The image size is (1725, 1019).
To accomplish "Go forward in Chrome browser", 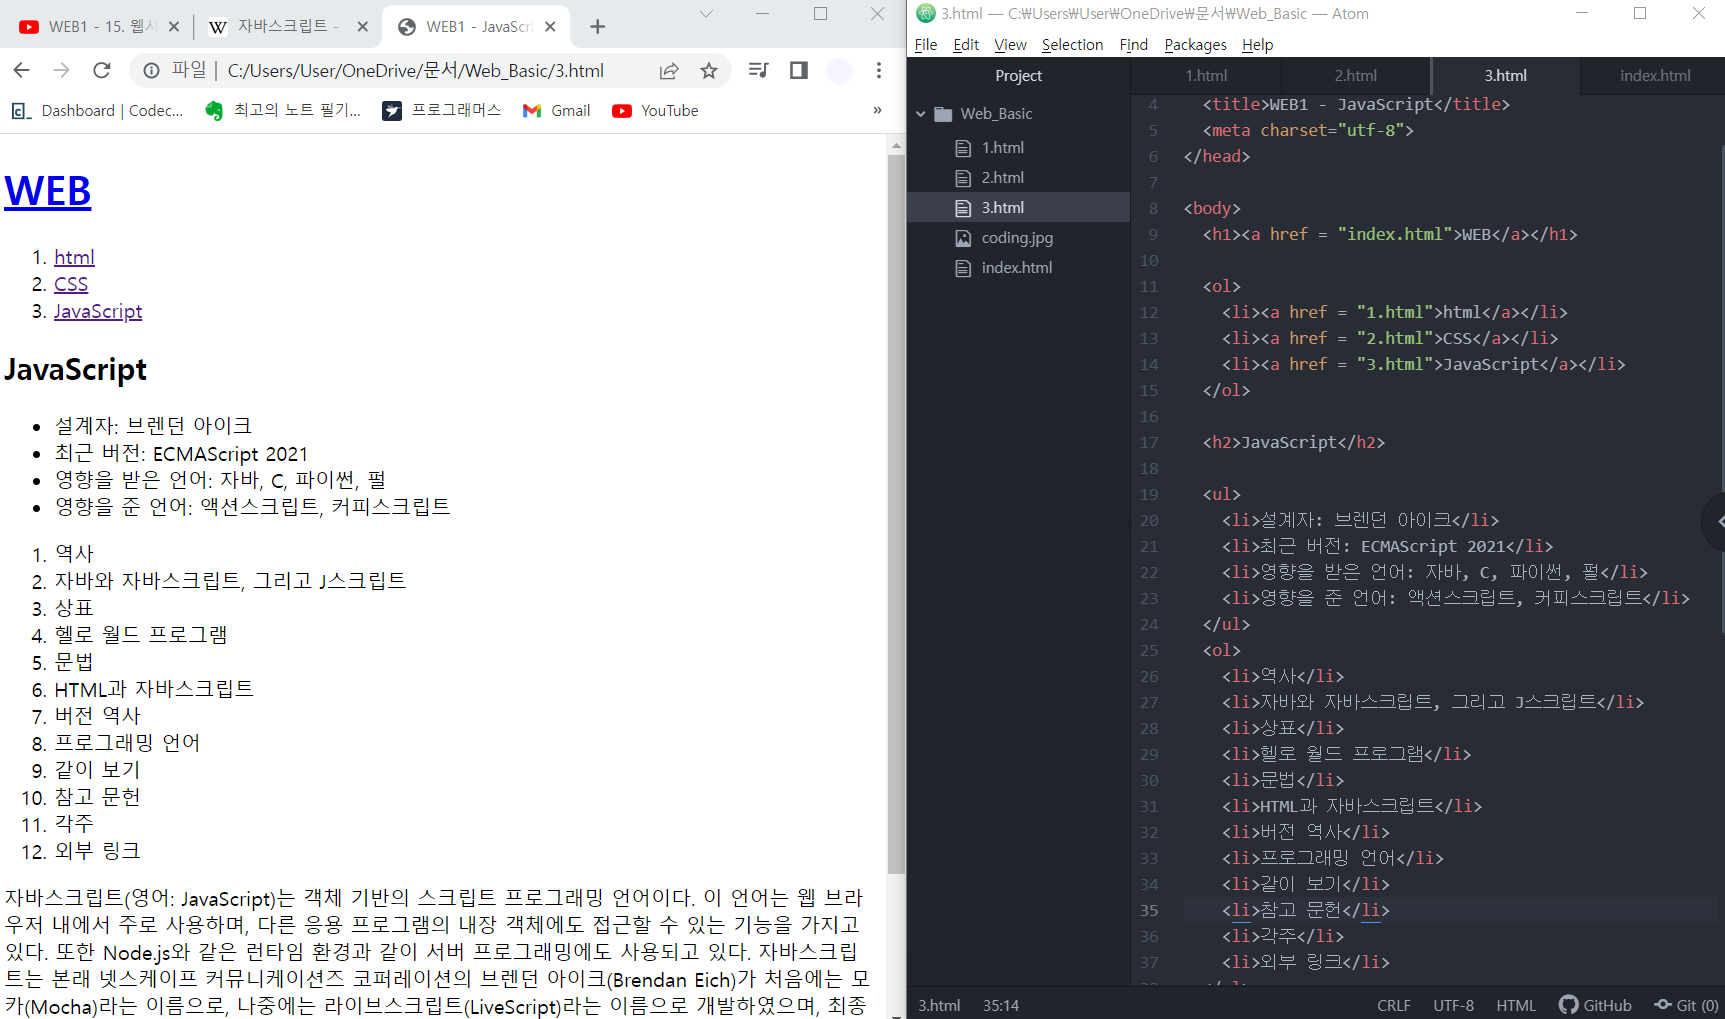I will (61, 70).
